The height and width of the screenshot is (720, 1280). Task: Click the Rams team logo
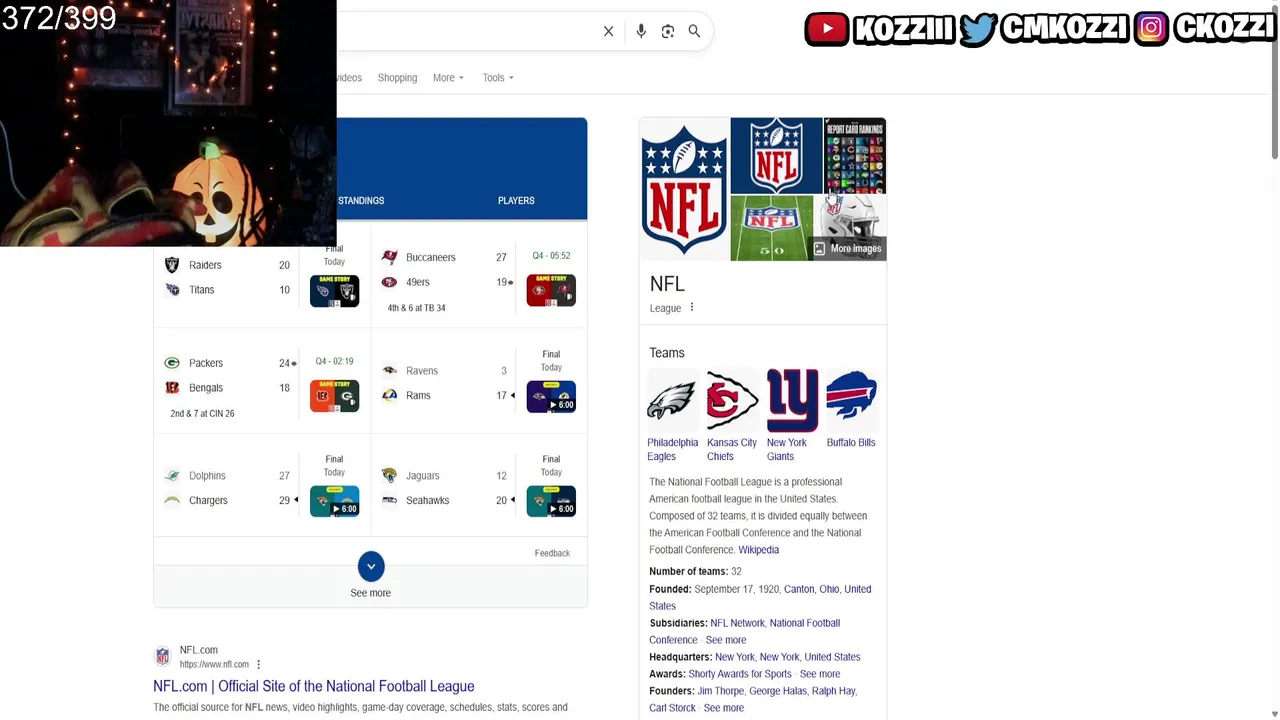(389, 395)
